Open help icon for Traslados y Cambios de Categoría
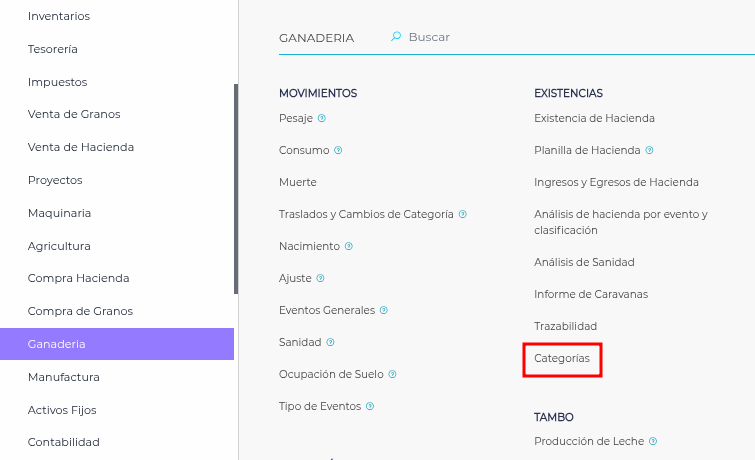 click(463, 214)
